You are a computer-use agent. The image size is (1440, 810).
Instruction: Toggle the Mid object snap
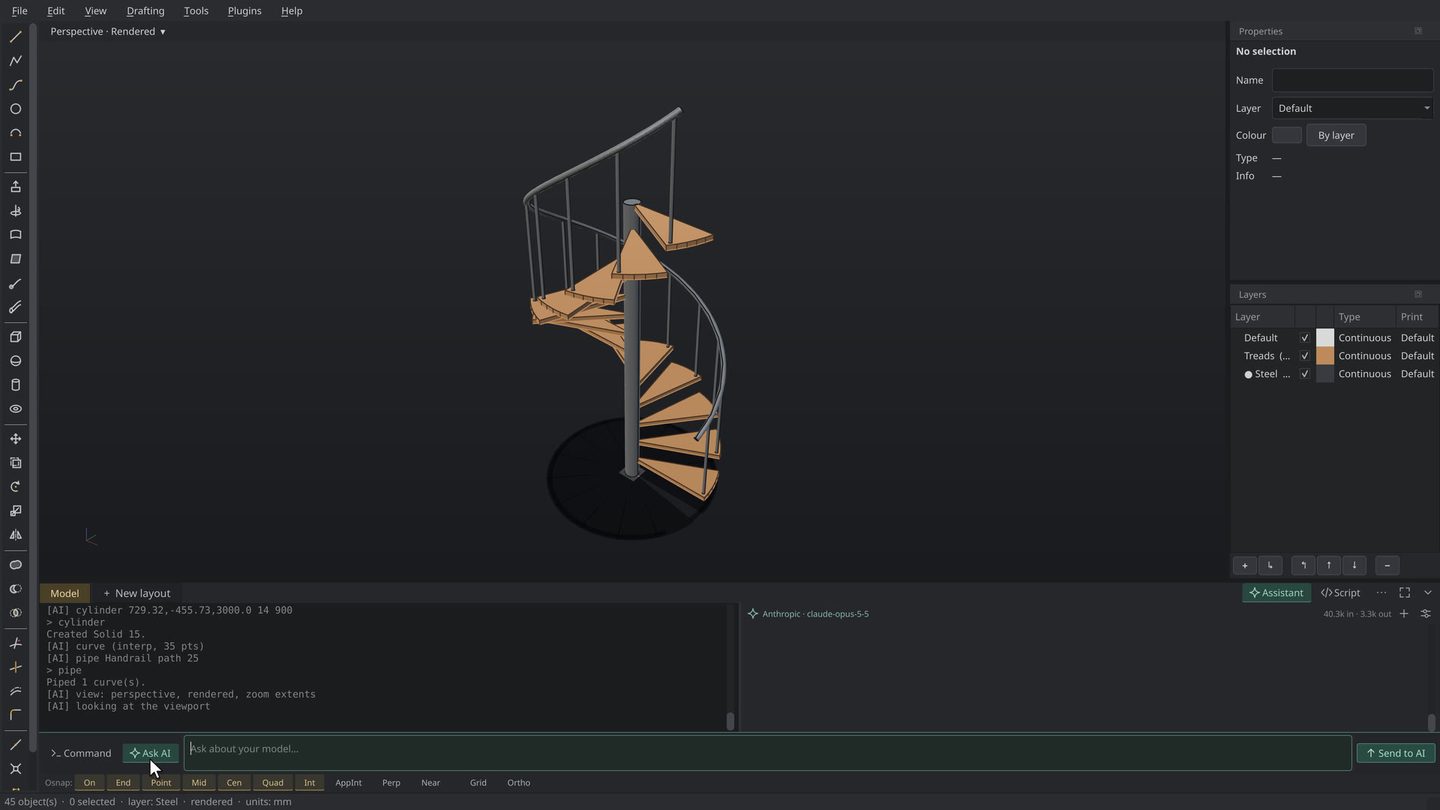pos(199,783)
